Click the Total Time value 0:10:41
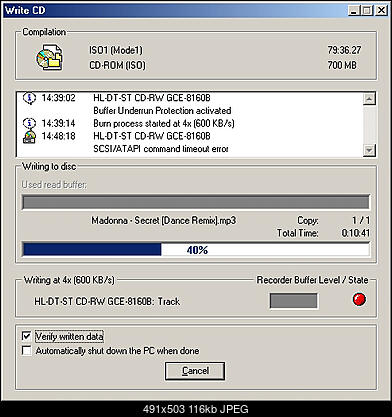This screenshot has width=392, height=417. coord(356,233)
